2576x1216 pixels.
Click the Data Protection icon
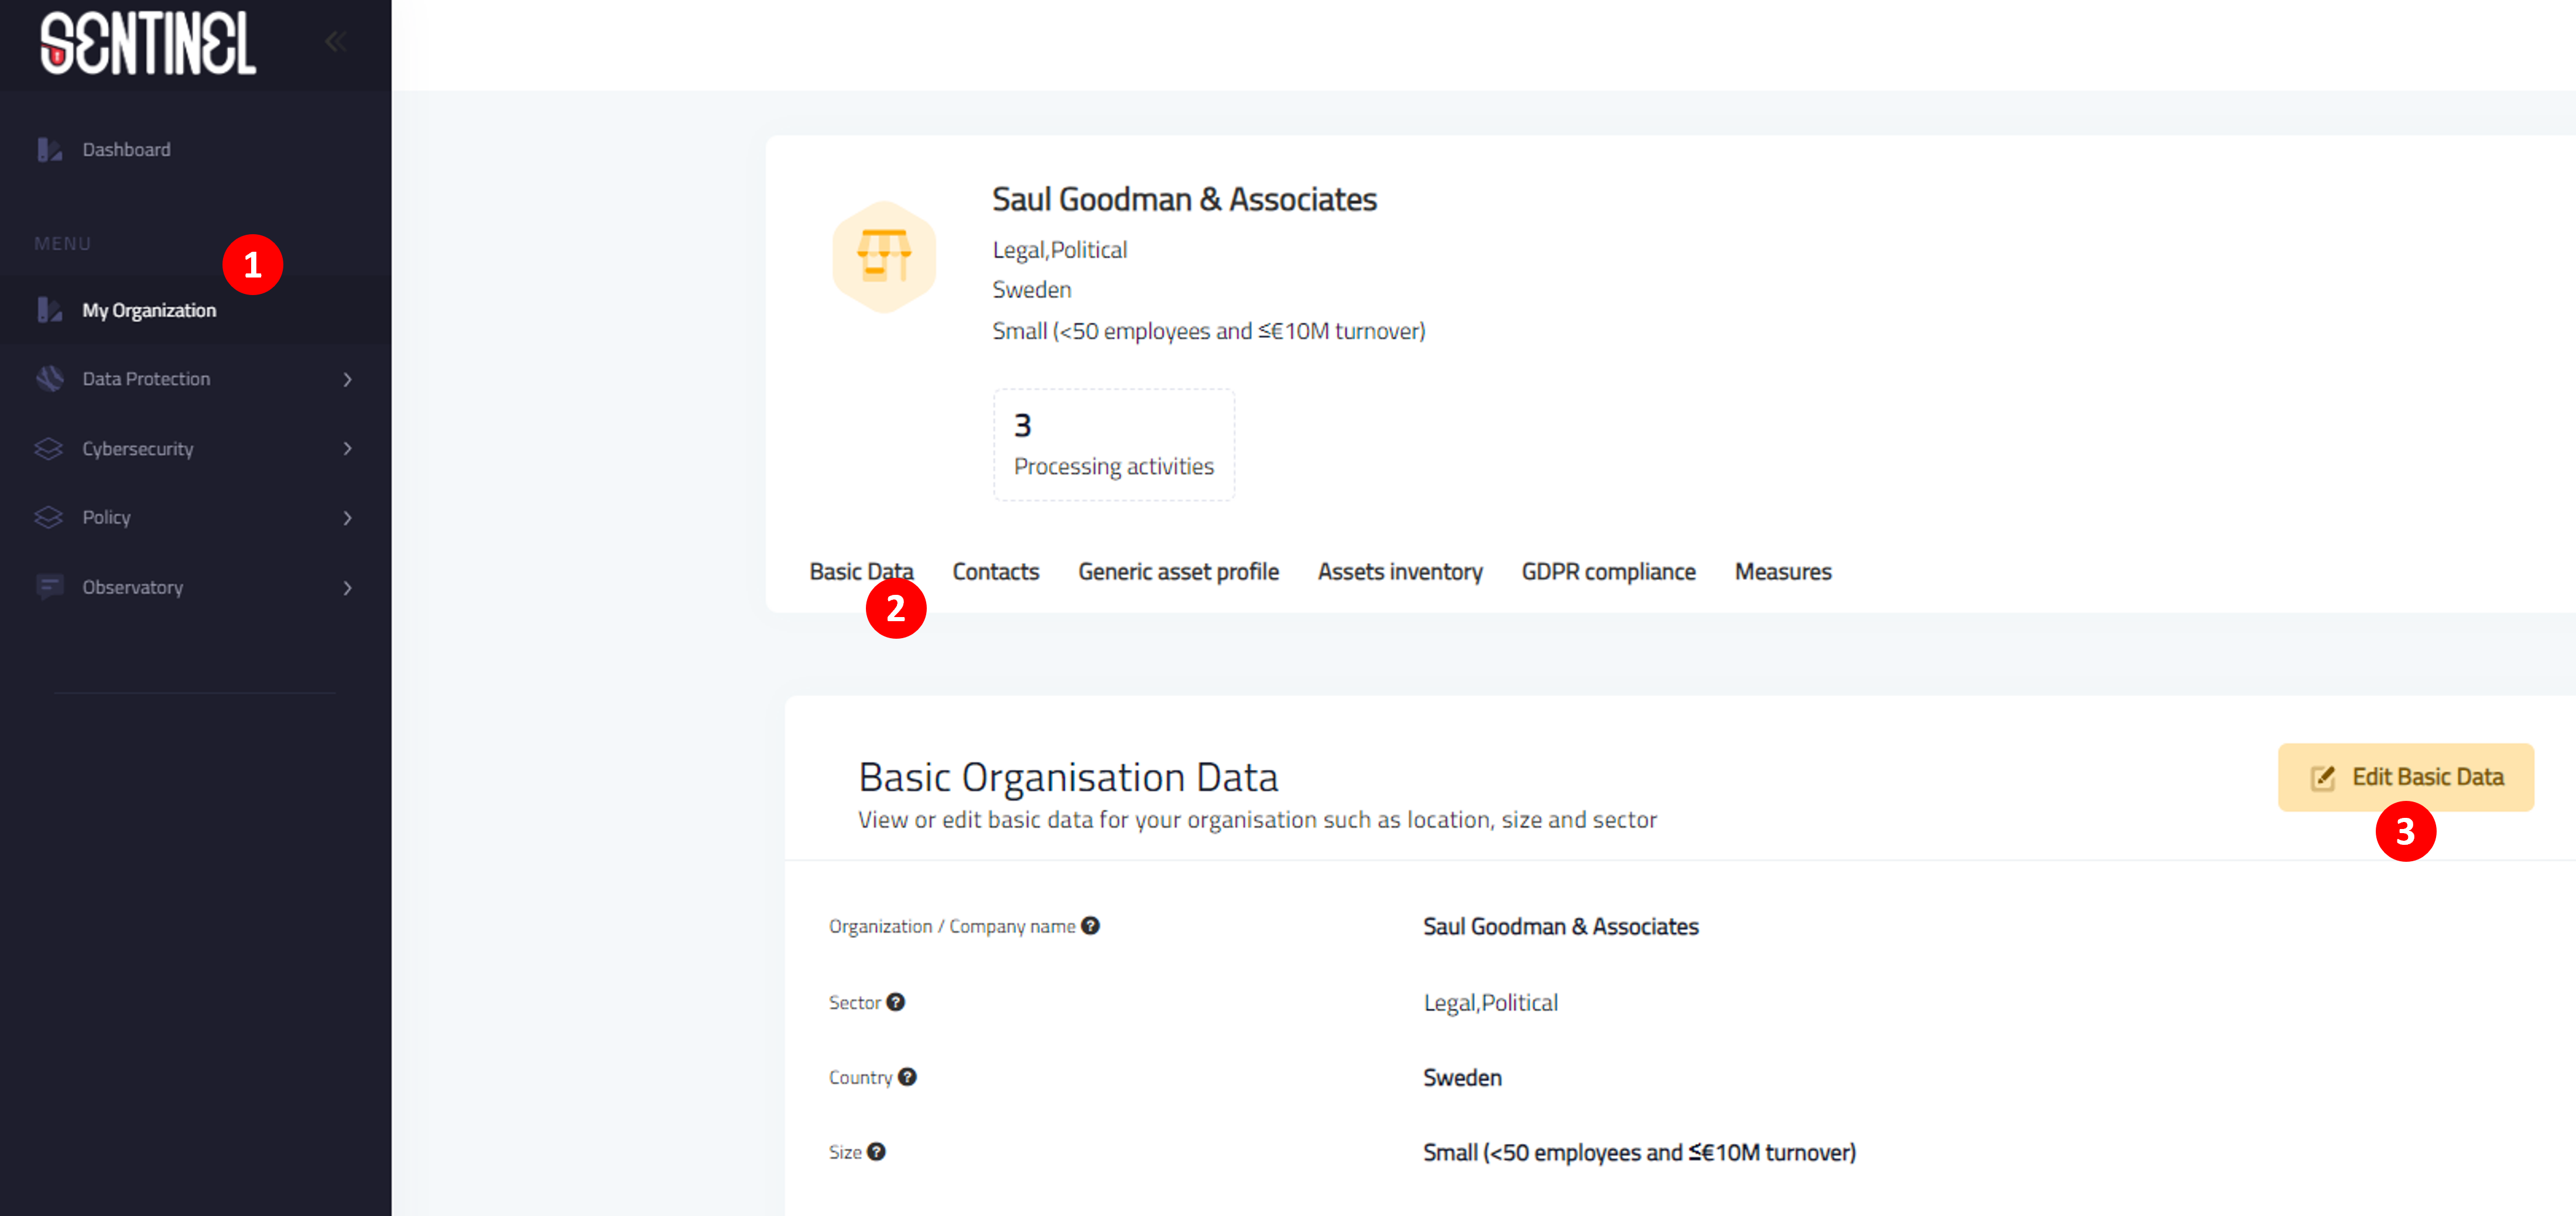pos(49,379)
